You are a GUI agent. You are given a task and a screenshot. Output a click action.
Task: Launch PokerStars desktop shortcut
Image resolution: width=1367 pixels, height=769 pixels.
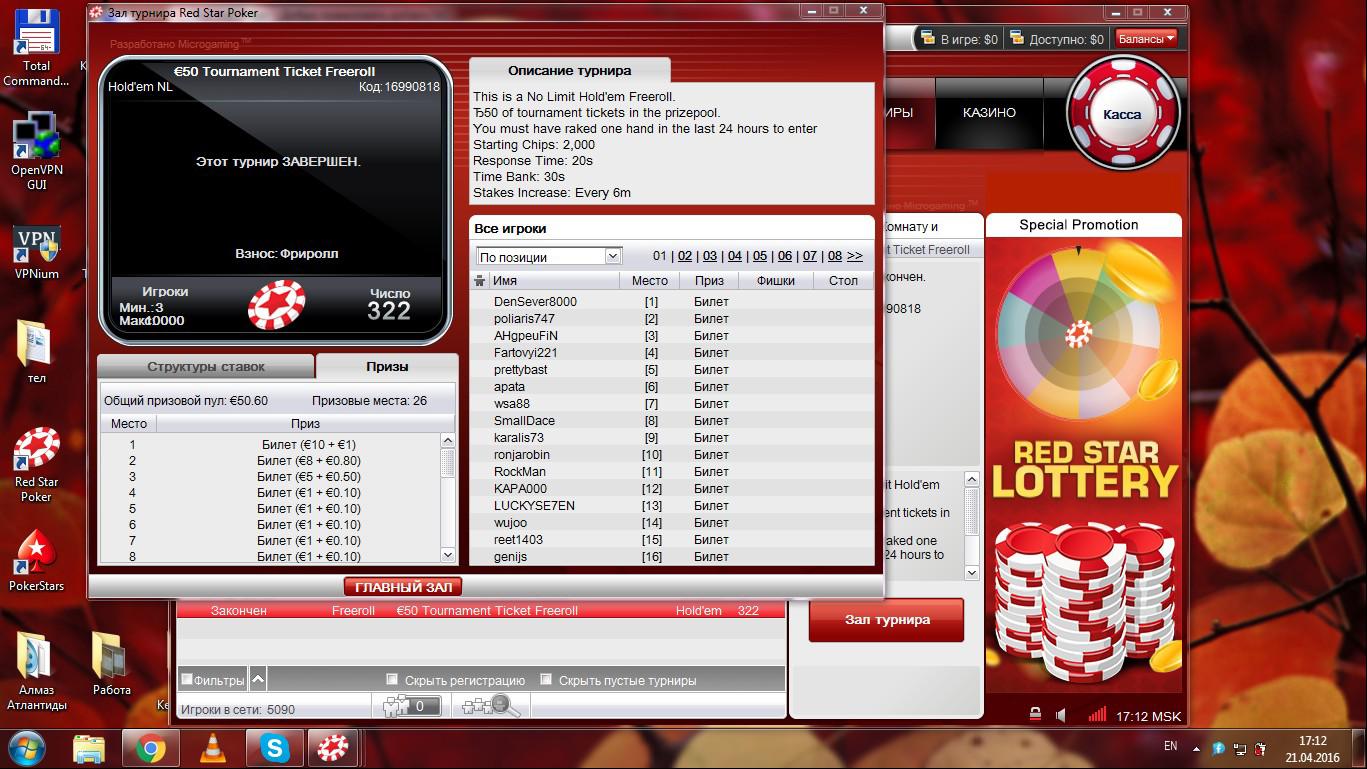(x=36, y=561)
